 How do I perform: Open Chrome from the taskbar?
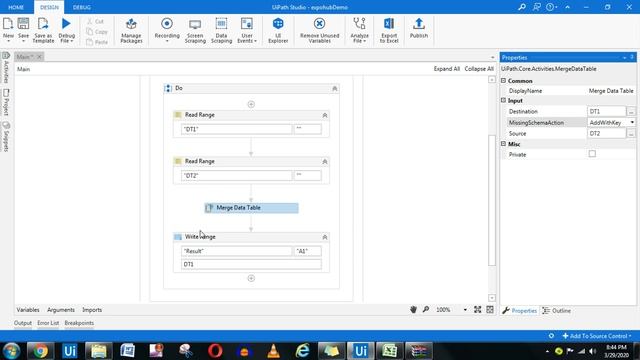click(x=40, y=351)
